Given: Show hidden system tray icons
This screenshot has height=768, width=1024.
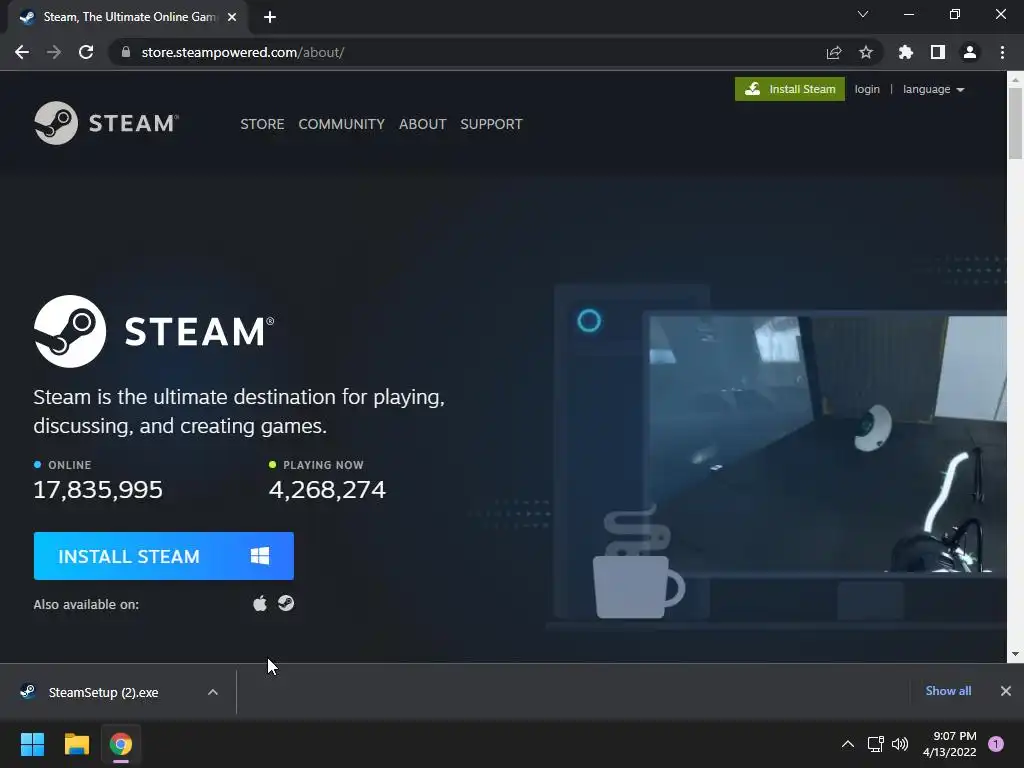Looking at the screenshot, I should click(x=848, y=744).
